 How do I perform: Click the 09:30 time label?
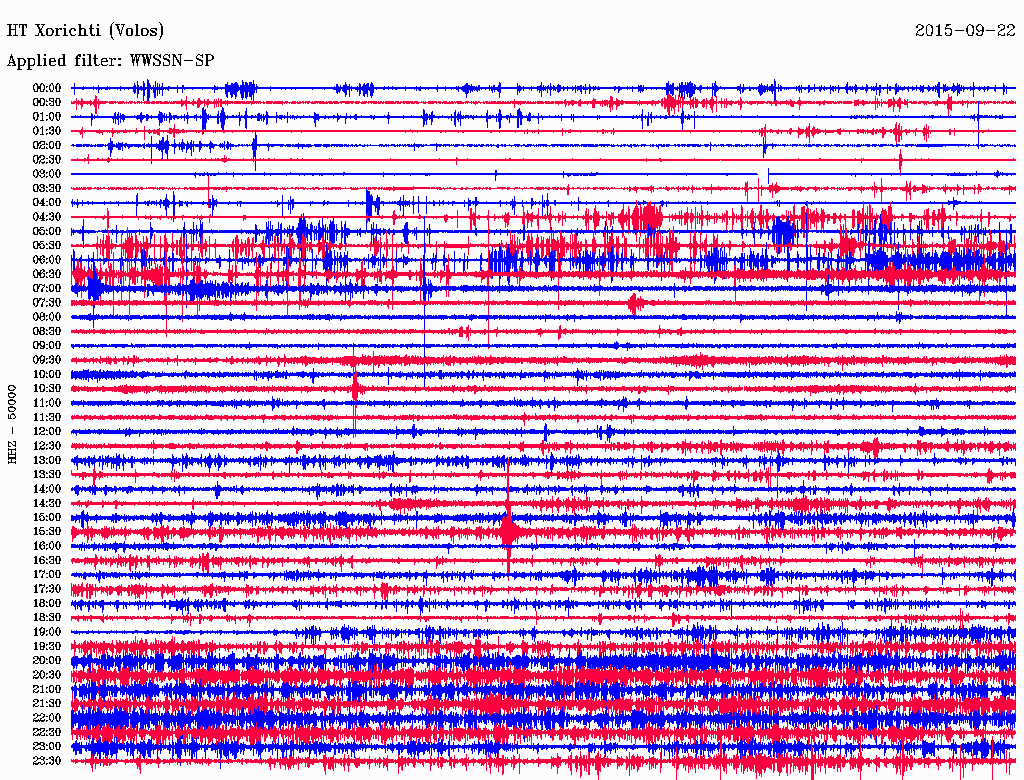point(47,360)
